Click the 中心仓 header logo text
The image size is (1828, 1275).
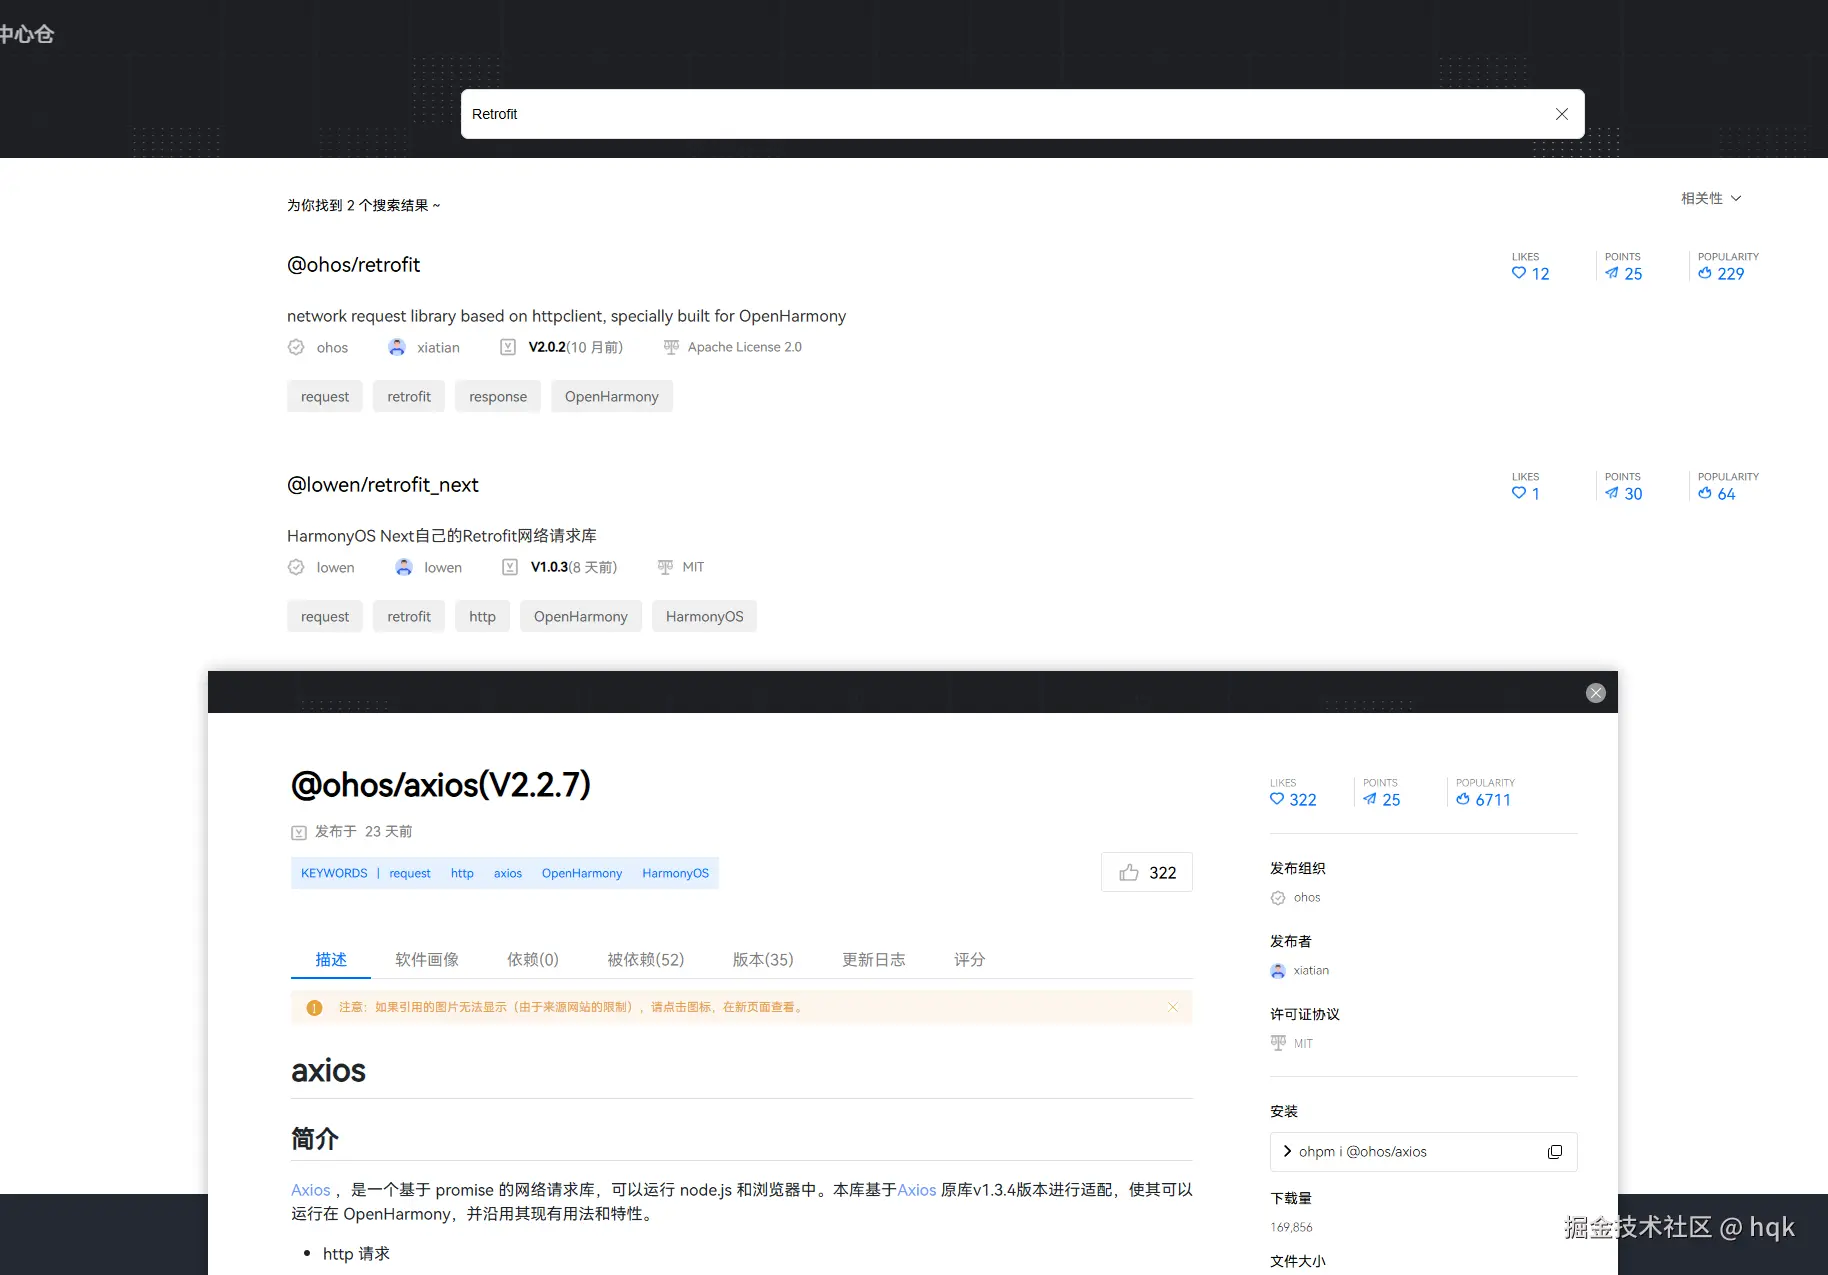coord(27,34)
